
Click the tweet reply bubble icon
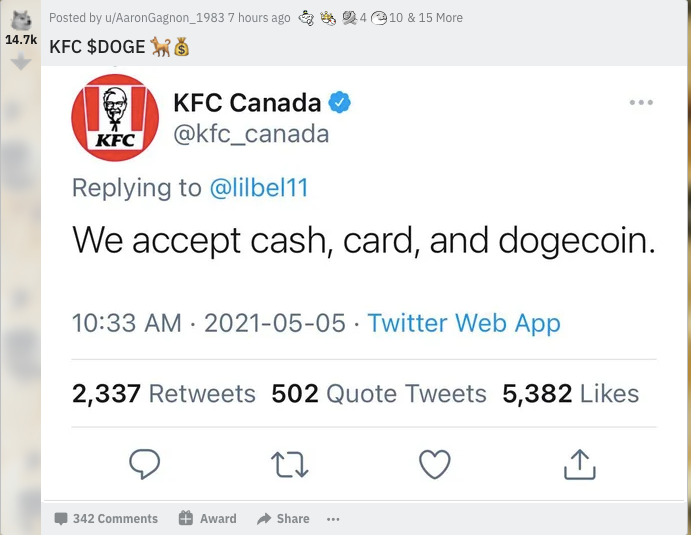[x=144, y=464]
